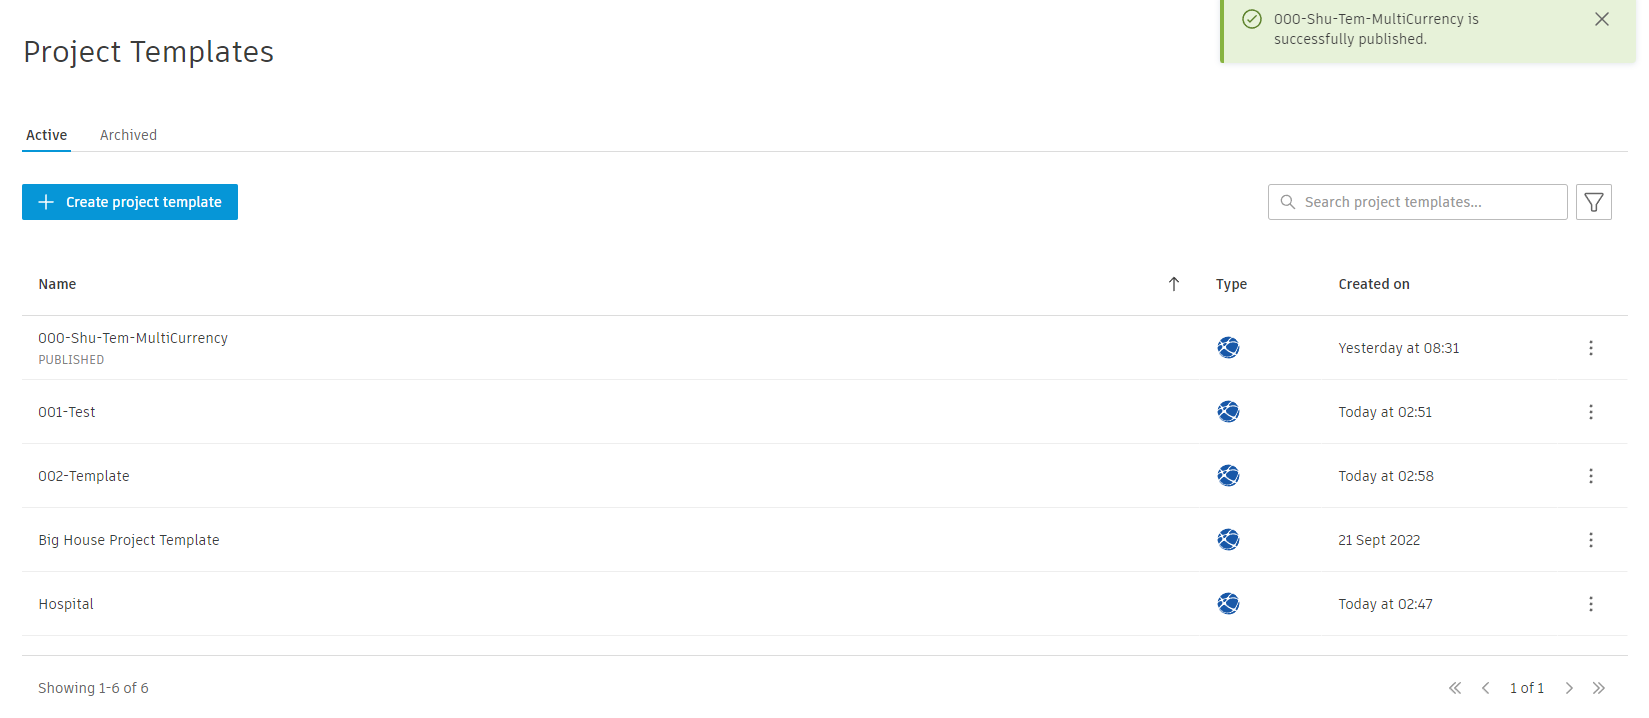Open the Big House Project Template row

point(129,540)
